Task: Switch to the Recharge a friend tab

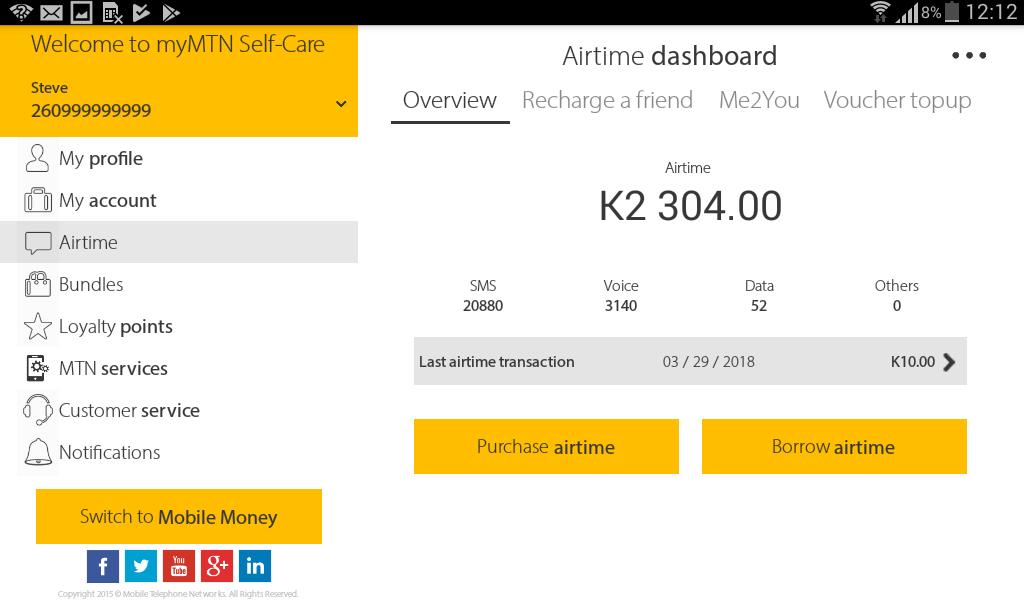Action: click(607, 100)
